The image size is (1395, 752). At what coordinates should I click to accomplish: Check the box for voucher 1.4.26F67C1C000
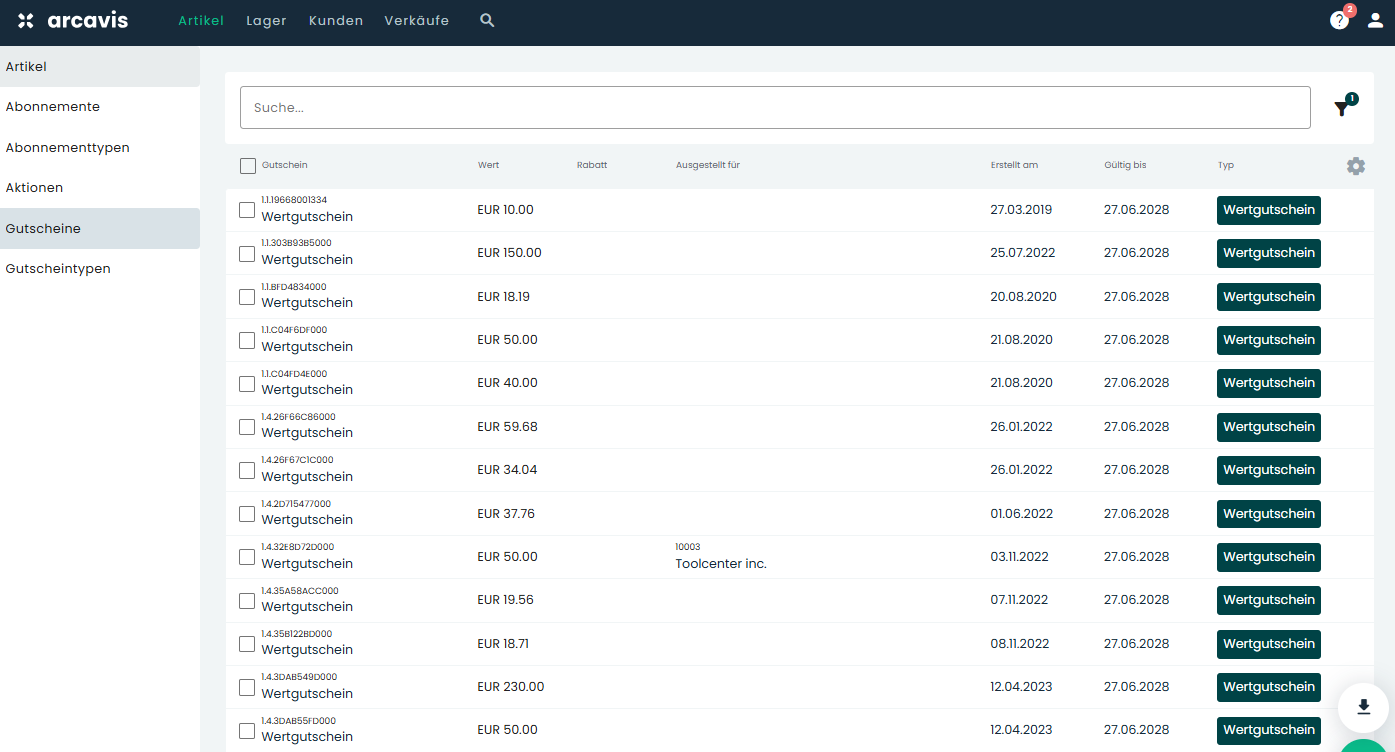coord(247,471)
